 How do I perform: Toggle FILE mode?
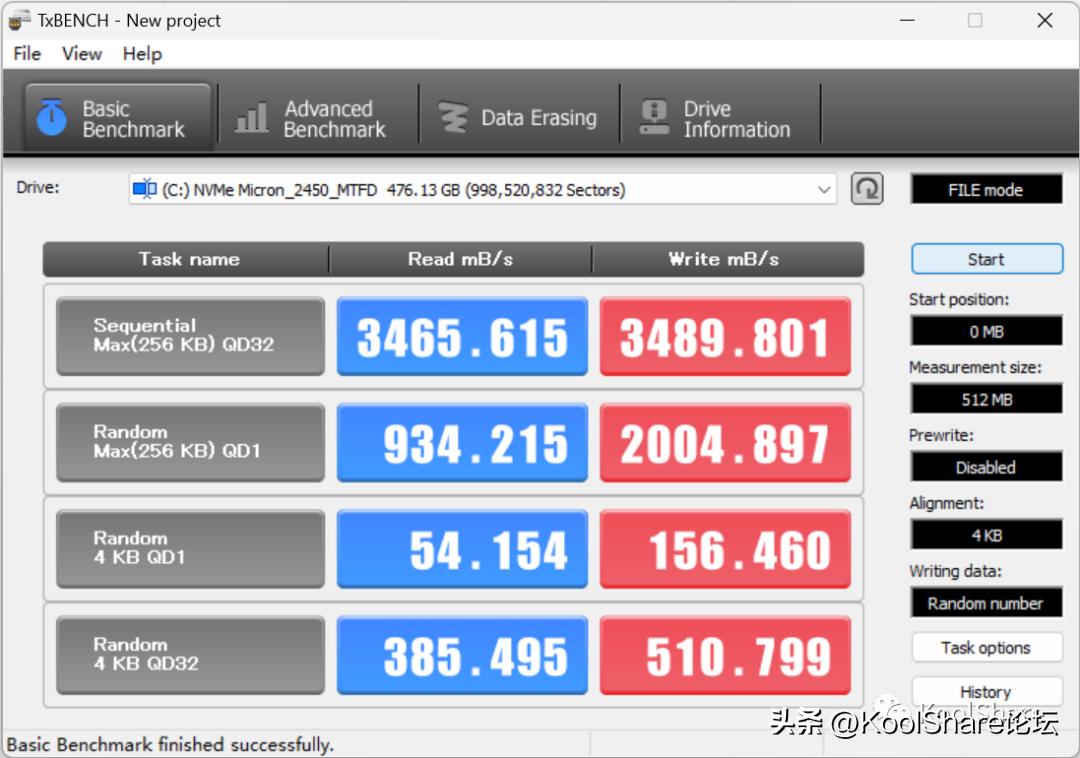[986, 189]
